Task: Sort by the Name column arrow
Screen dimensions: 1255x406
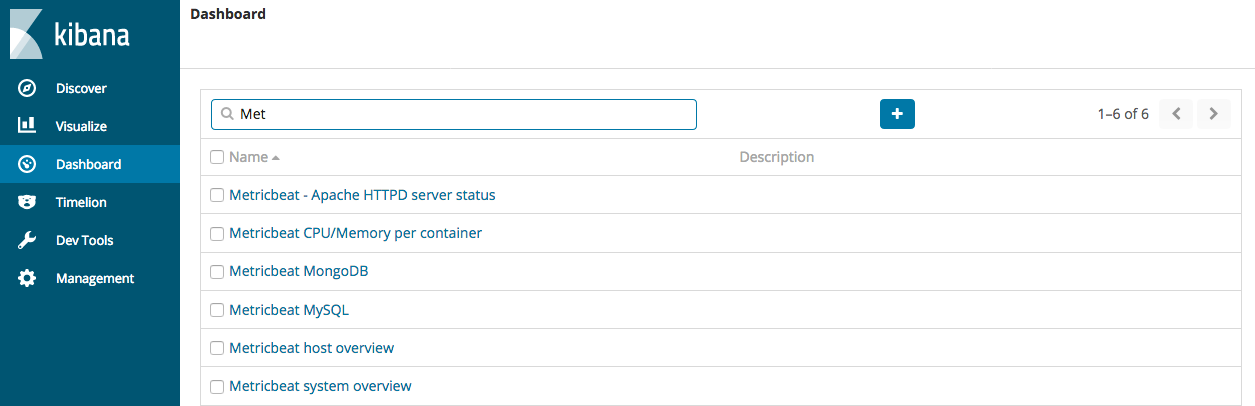Action: tap(275, 158)
